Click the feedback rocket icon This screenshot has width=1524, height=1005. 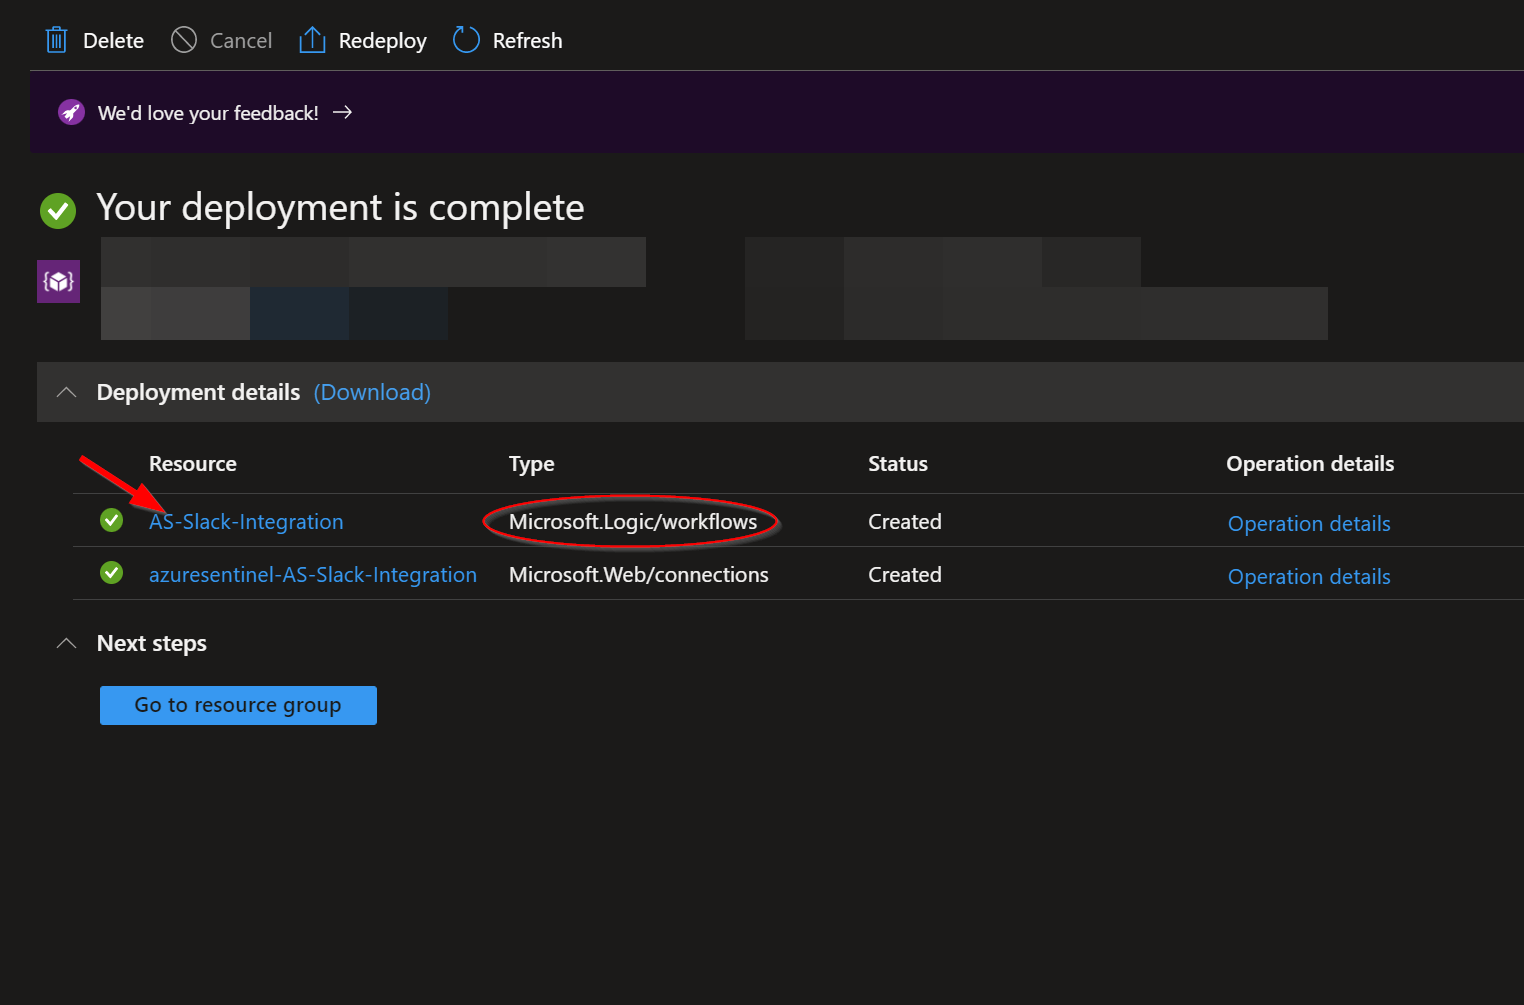71,112
